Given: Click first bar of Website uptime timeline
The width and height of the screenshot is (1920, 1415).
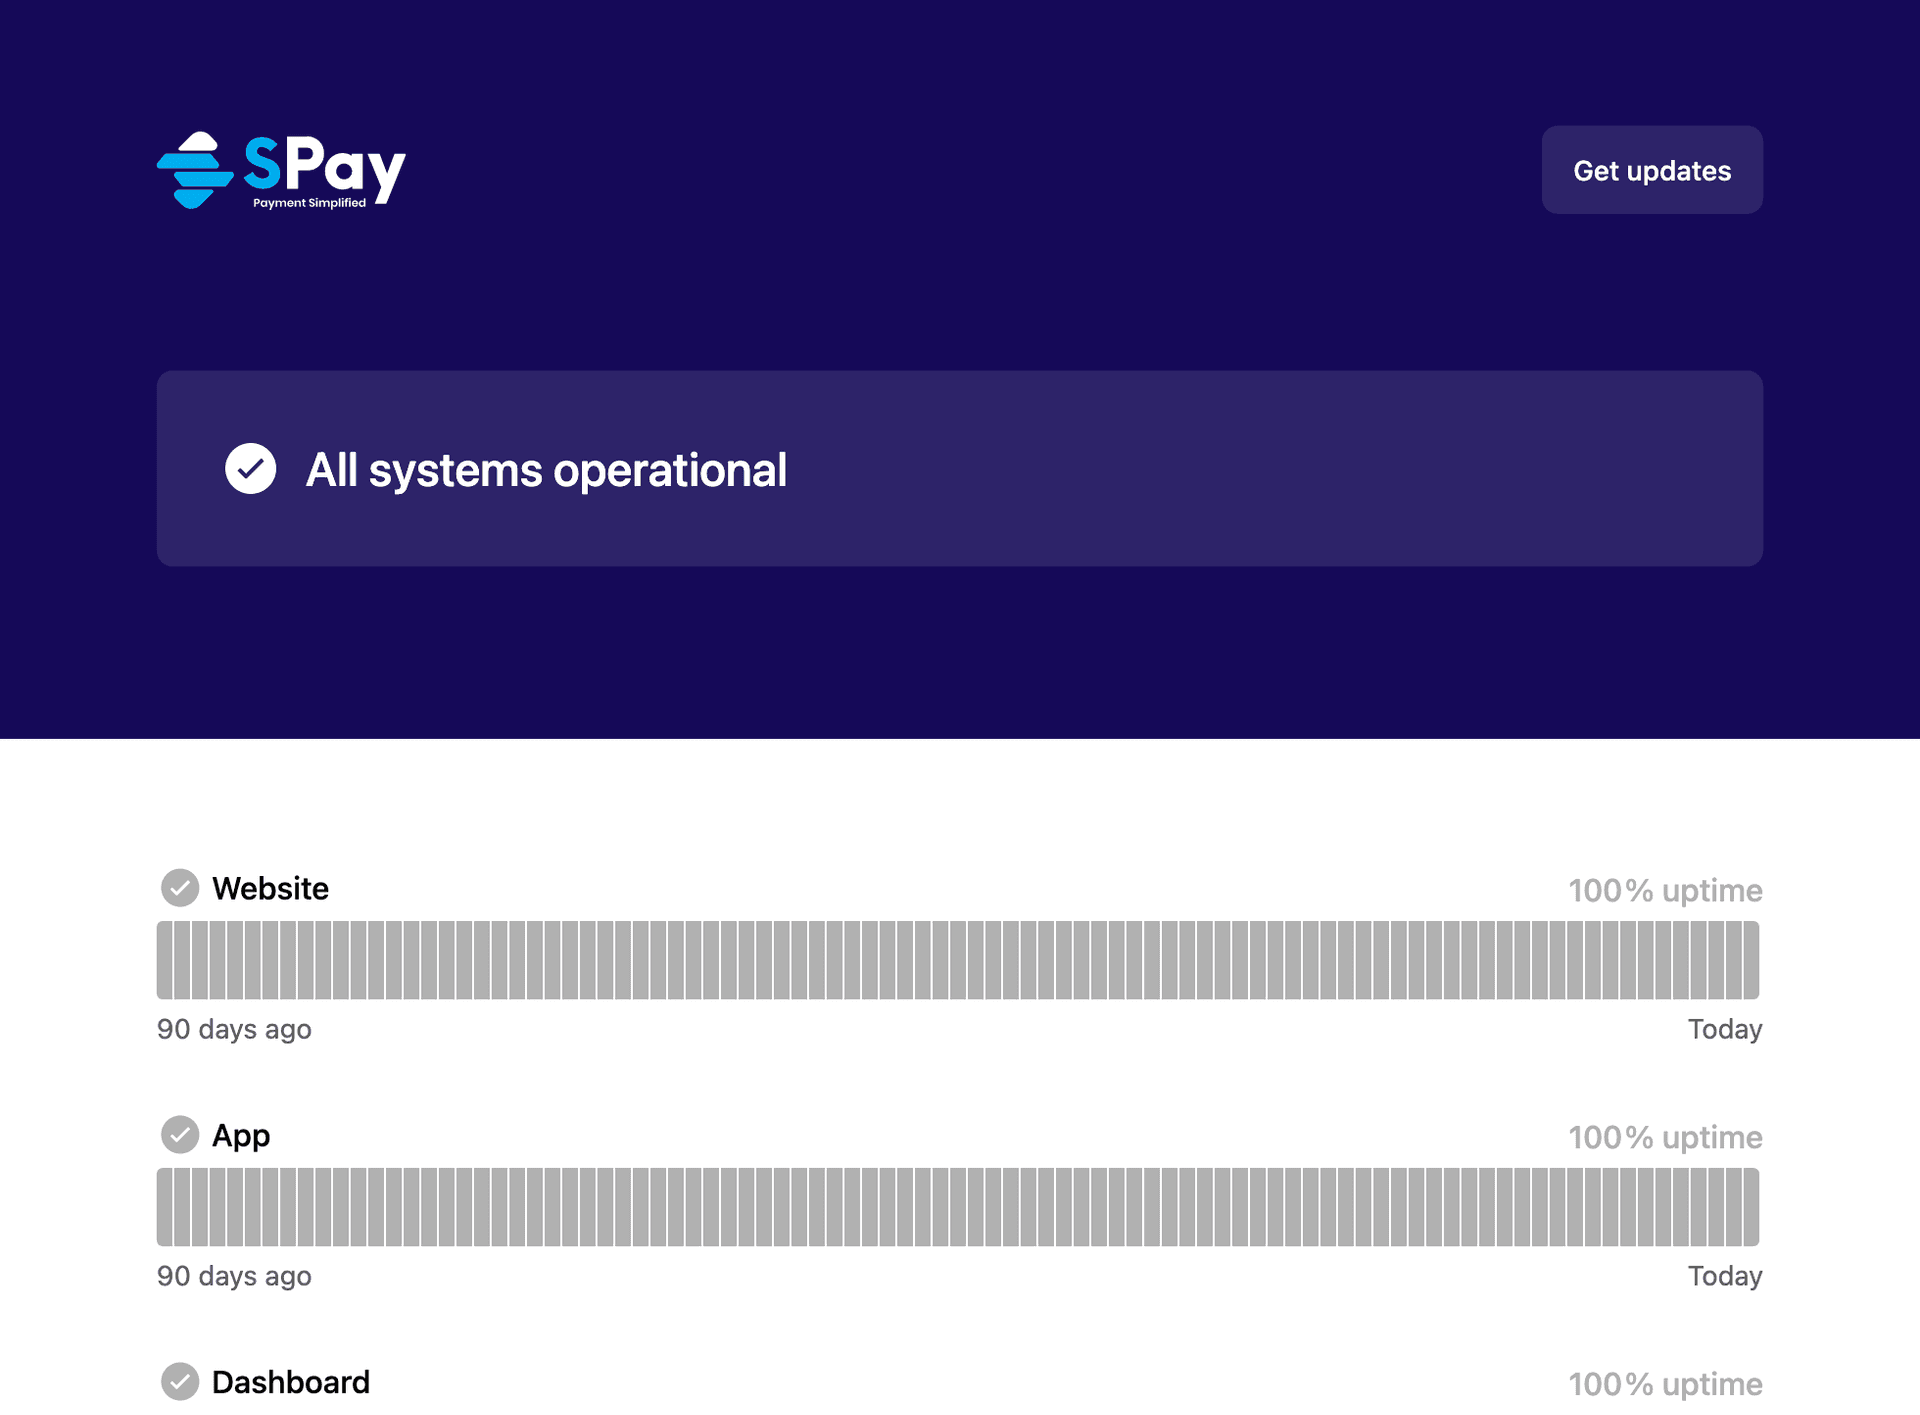Looking at the screenshot, I should pyautogui.click(x=164, y=960).
